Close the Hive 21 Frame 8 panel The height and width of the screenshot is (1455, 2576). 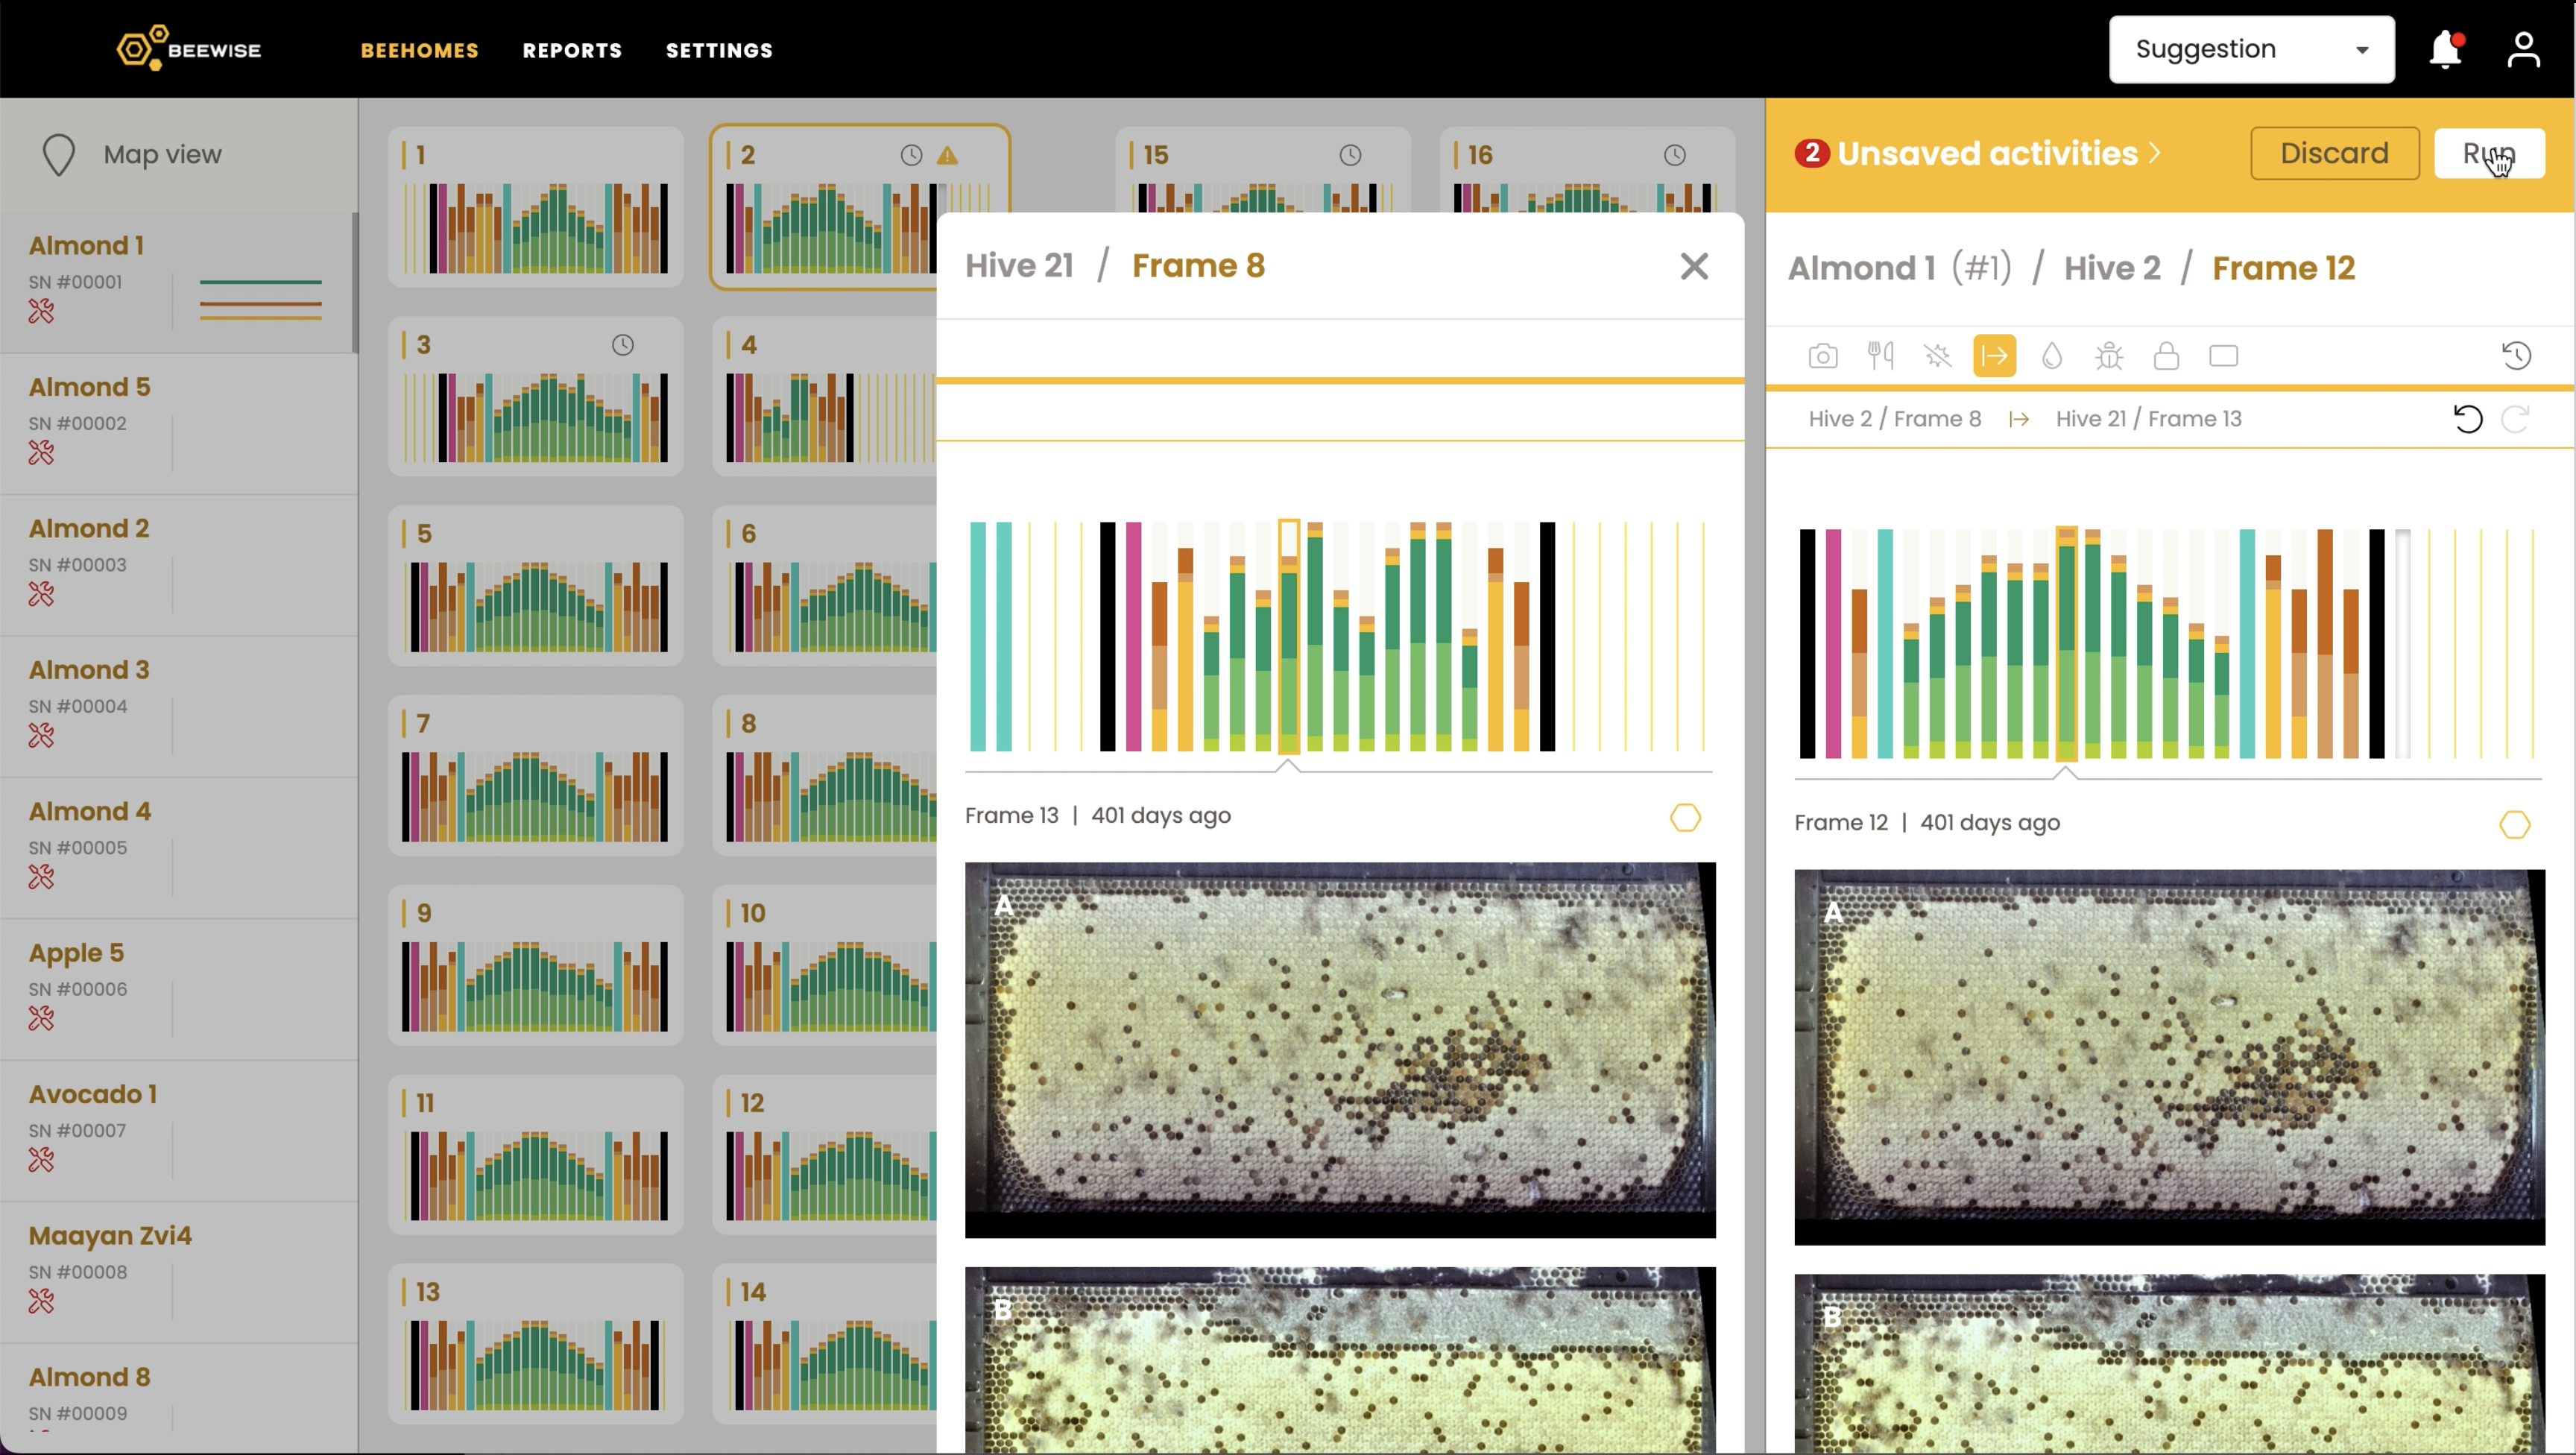(1694, 266)
